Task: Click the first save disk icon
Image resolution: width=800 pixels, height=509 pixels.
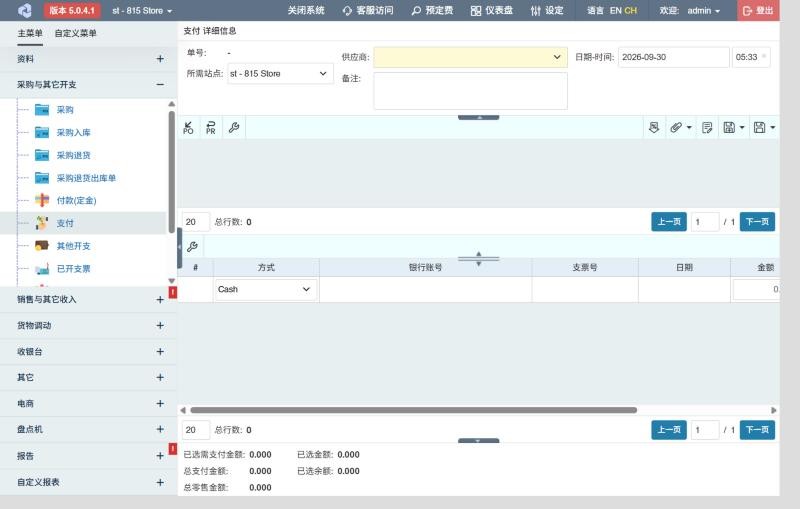Action: 729,128
